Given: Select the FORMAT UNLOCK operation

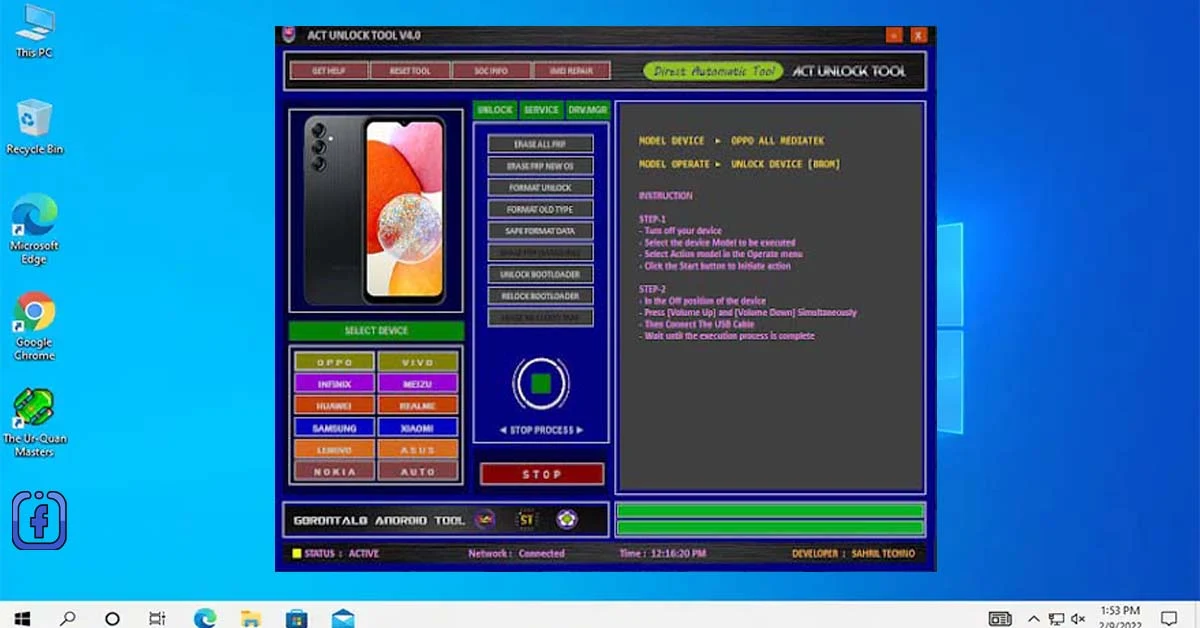Looking at the screenshot, I should pos(541,188).
